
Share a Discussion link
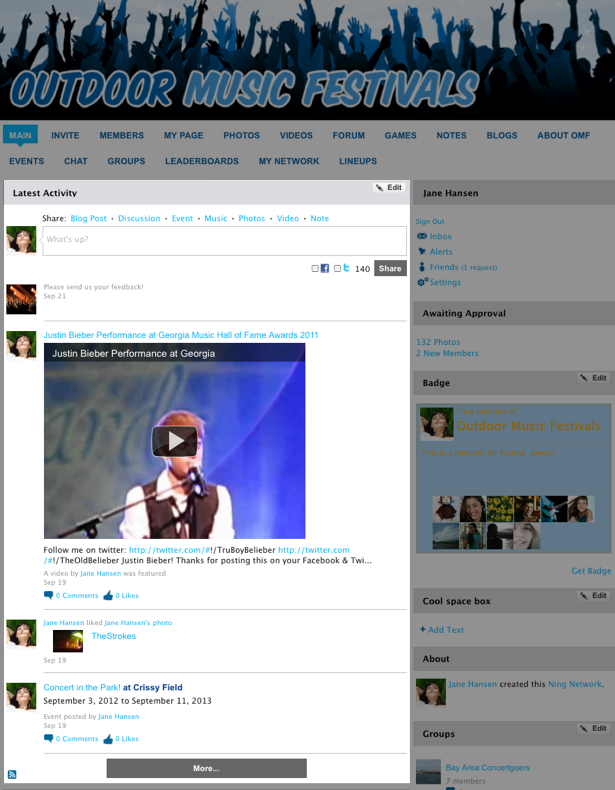(139, 218)
